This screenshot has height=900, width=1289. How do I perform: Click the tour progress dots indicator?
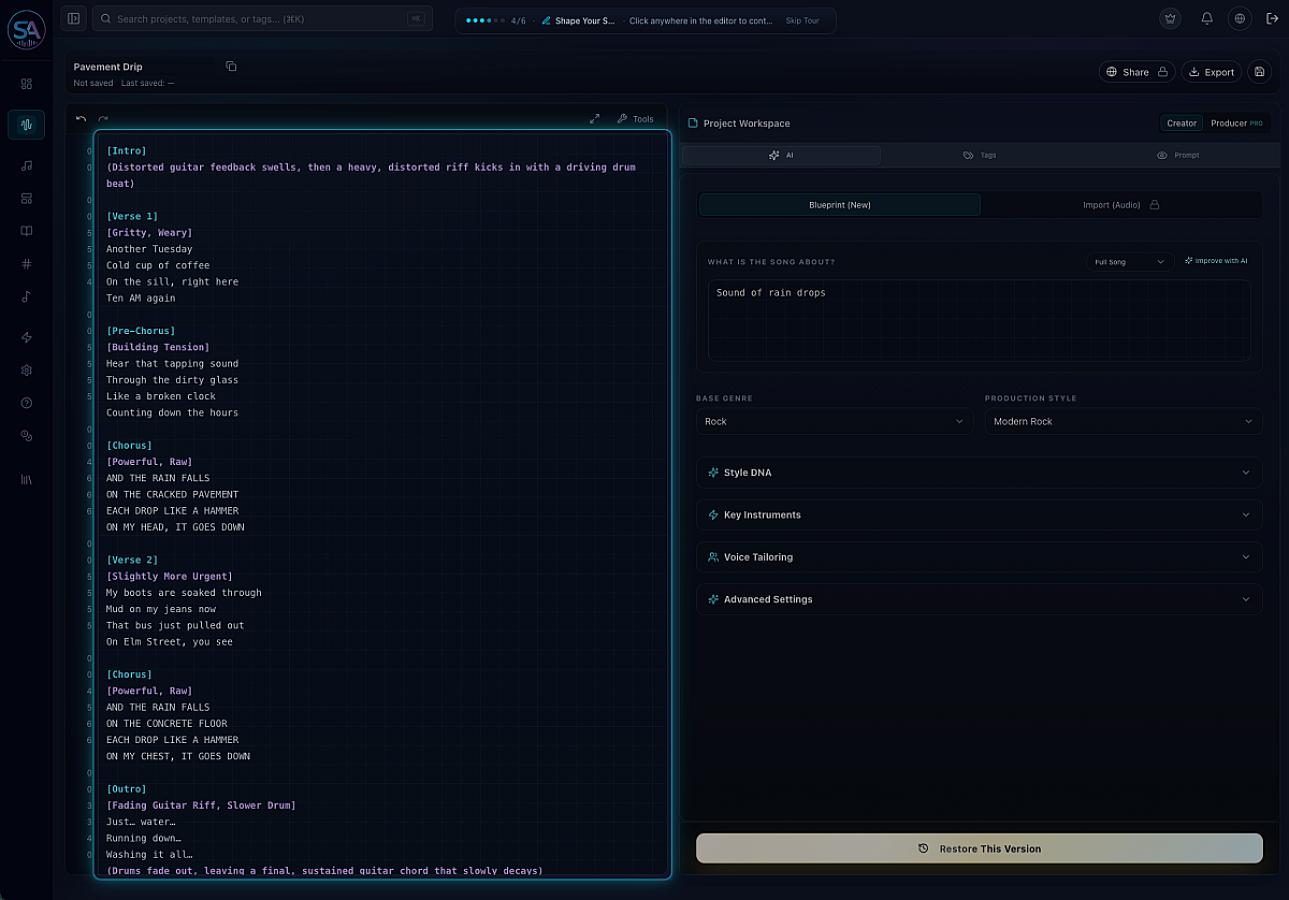coord(485,20)
